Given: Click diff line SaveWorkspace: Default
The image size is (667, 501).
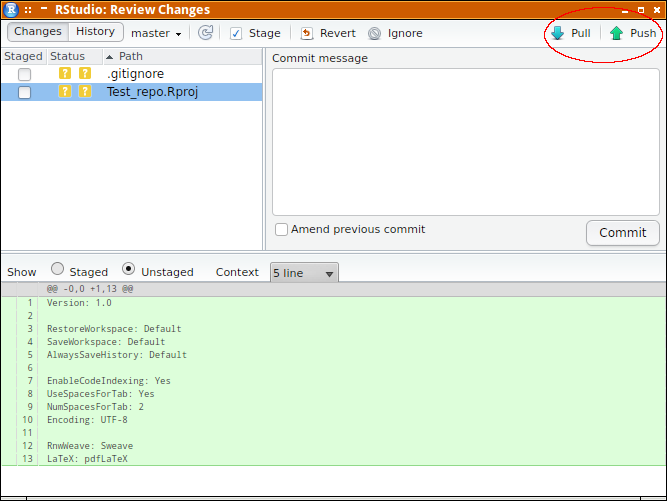Looking at the screenshot, I should (106, 342).
